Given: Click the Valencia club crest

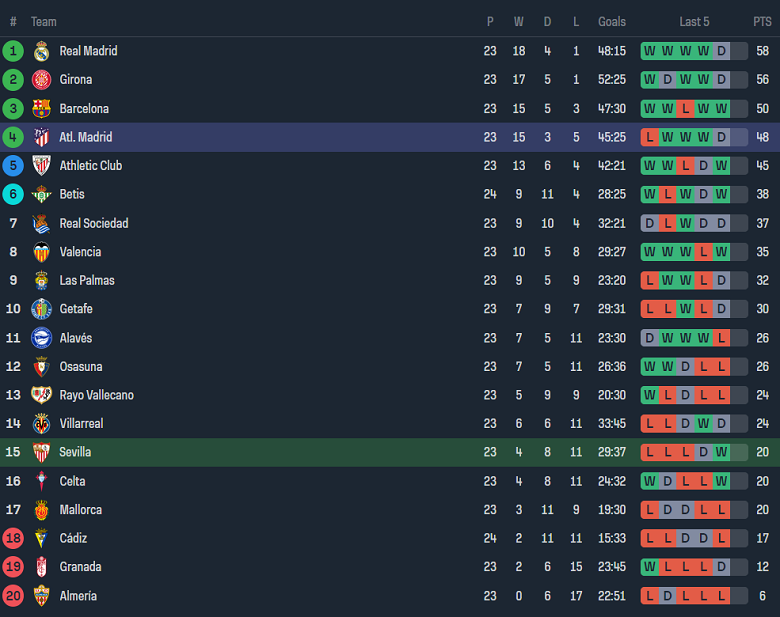Looking at the screenshot, I should click(x=41, y=252).
